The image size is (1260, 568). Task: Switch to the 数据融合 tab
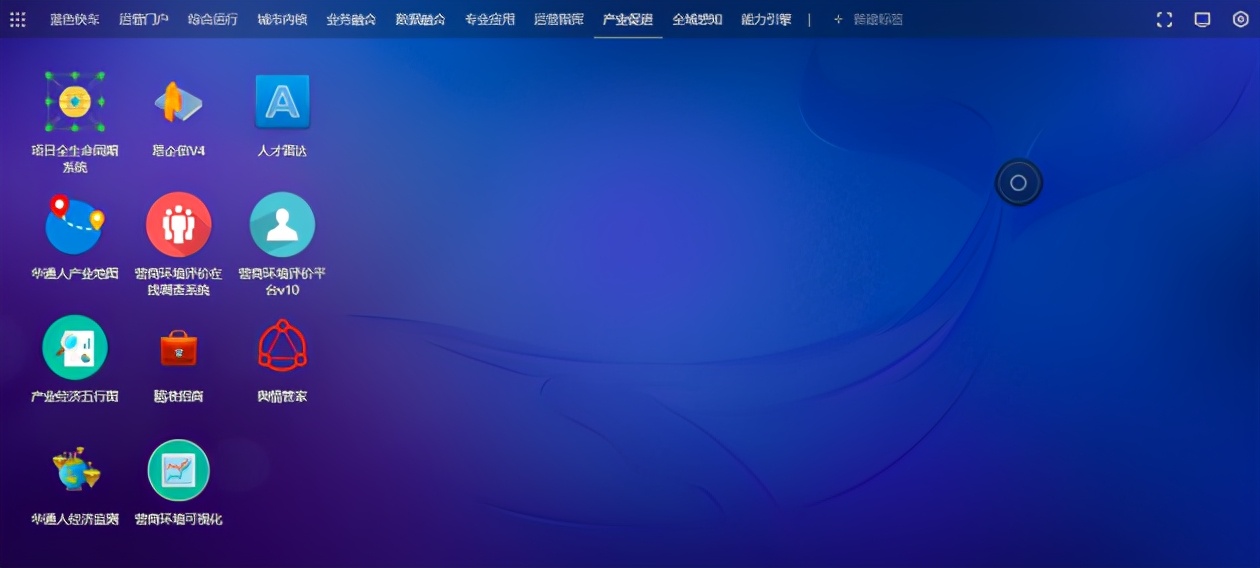click(x=420, y=19)
